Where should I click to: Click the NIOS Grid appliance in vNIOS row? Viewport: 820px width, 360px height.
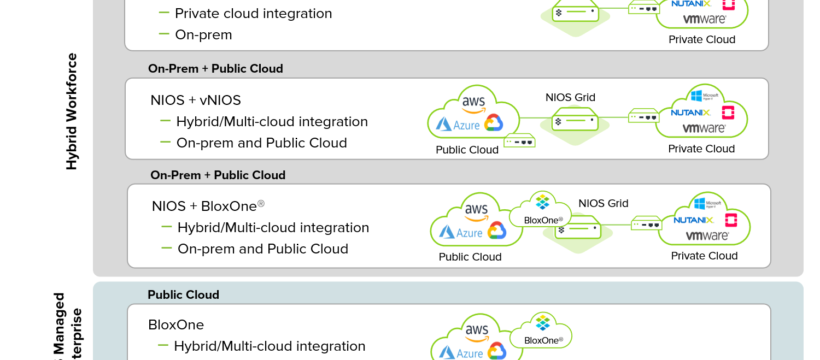click(x=575, y=121)
